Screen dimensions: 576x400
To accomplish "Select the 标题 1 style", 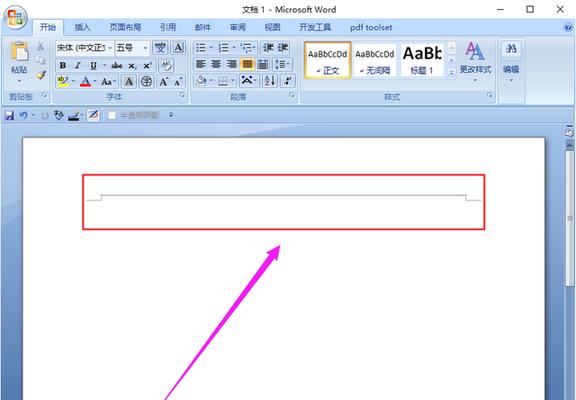I will (x=422, y=60).
